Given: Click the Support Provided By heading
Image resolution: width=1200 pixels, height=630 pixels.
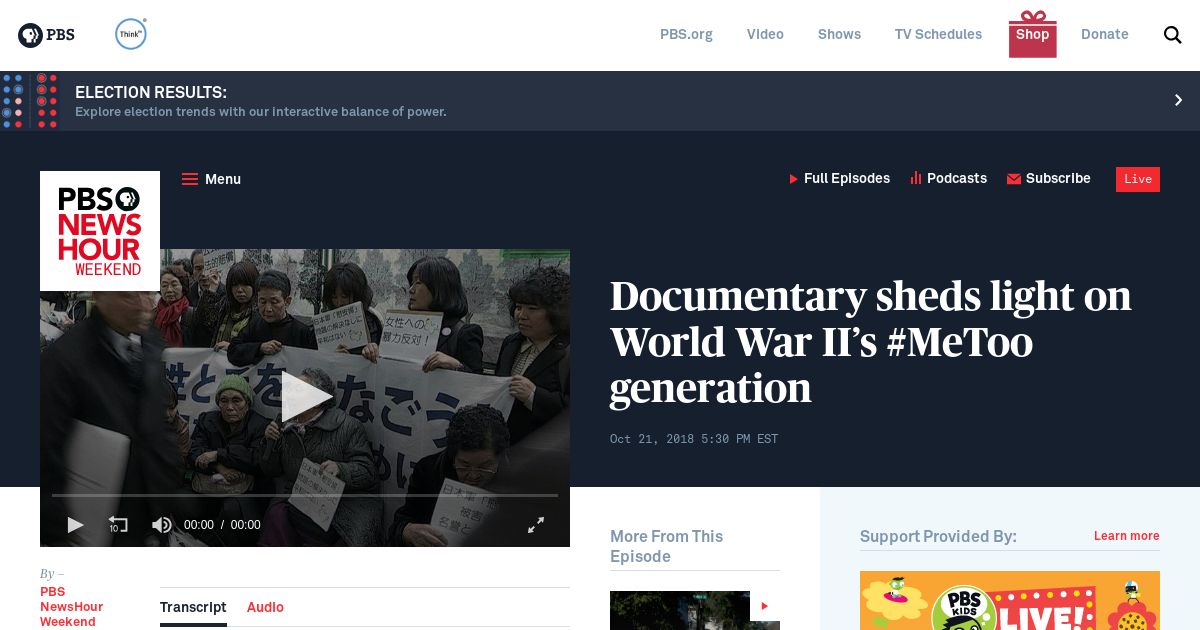Looking at the screenshot, I should tap(938, 537).
